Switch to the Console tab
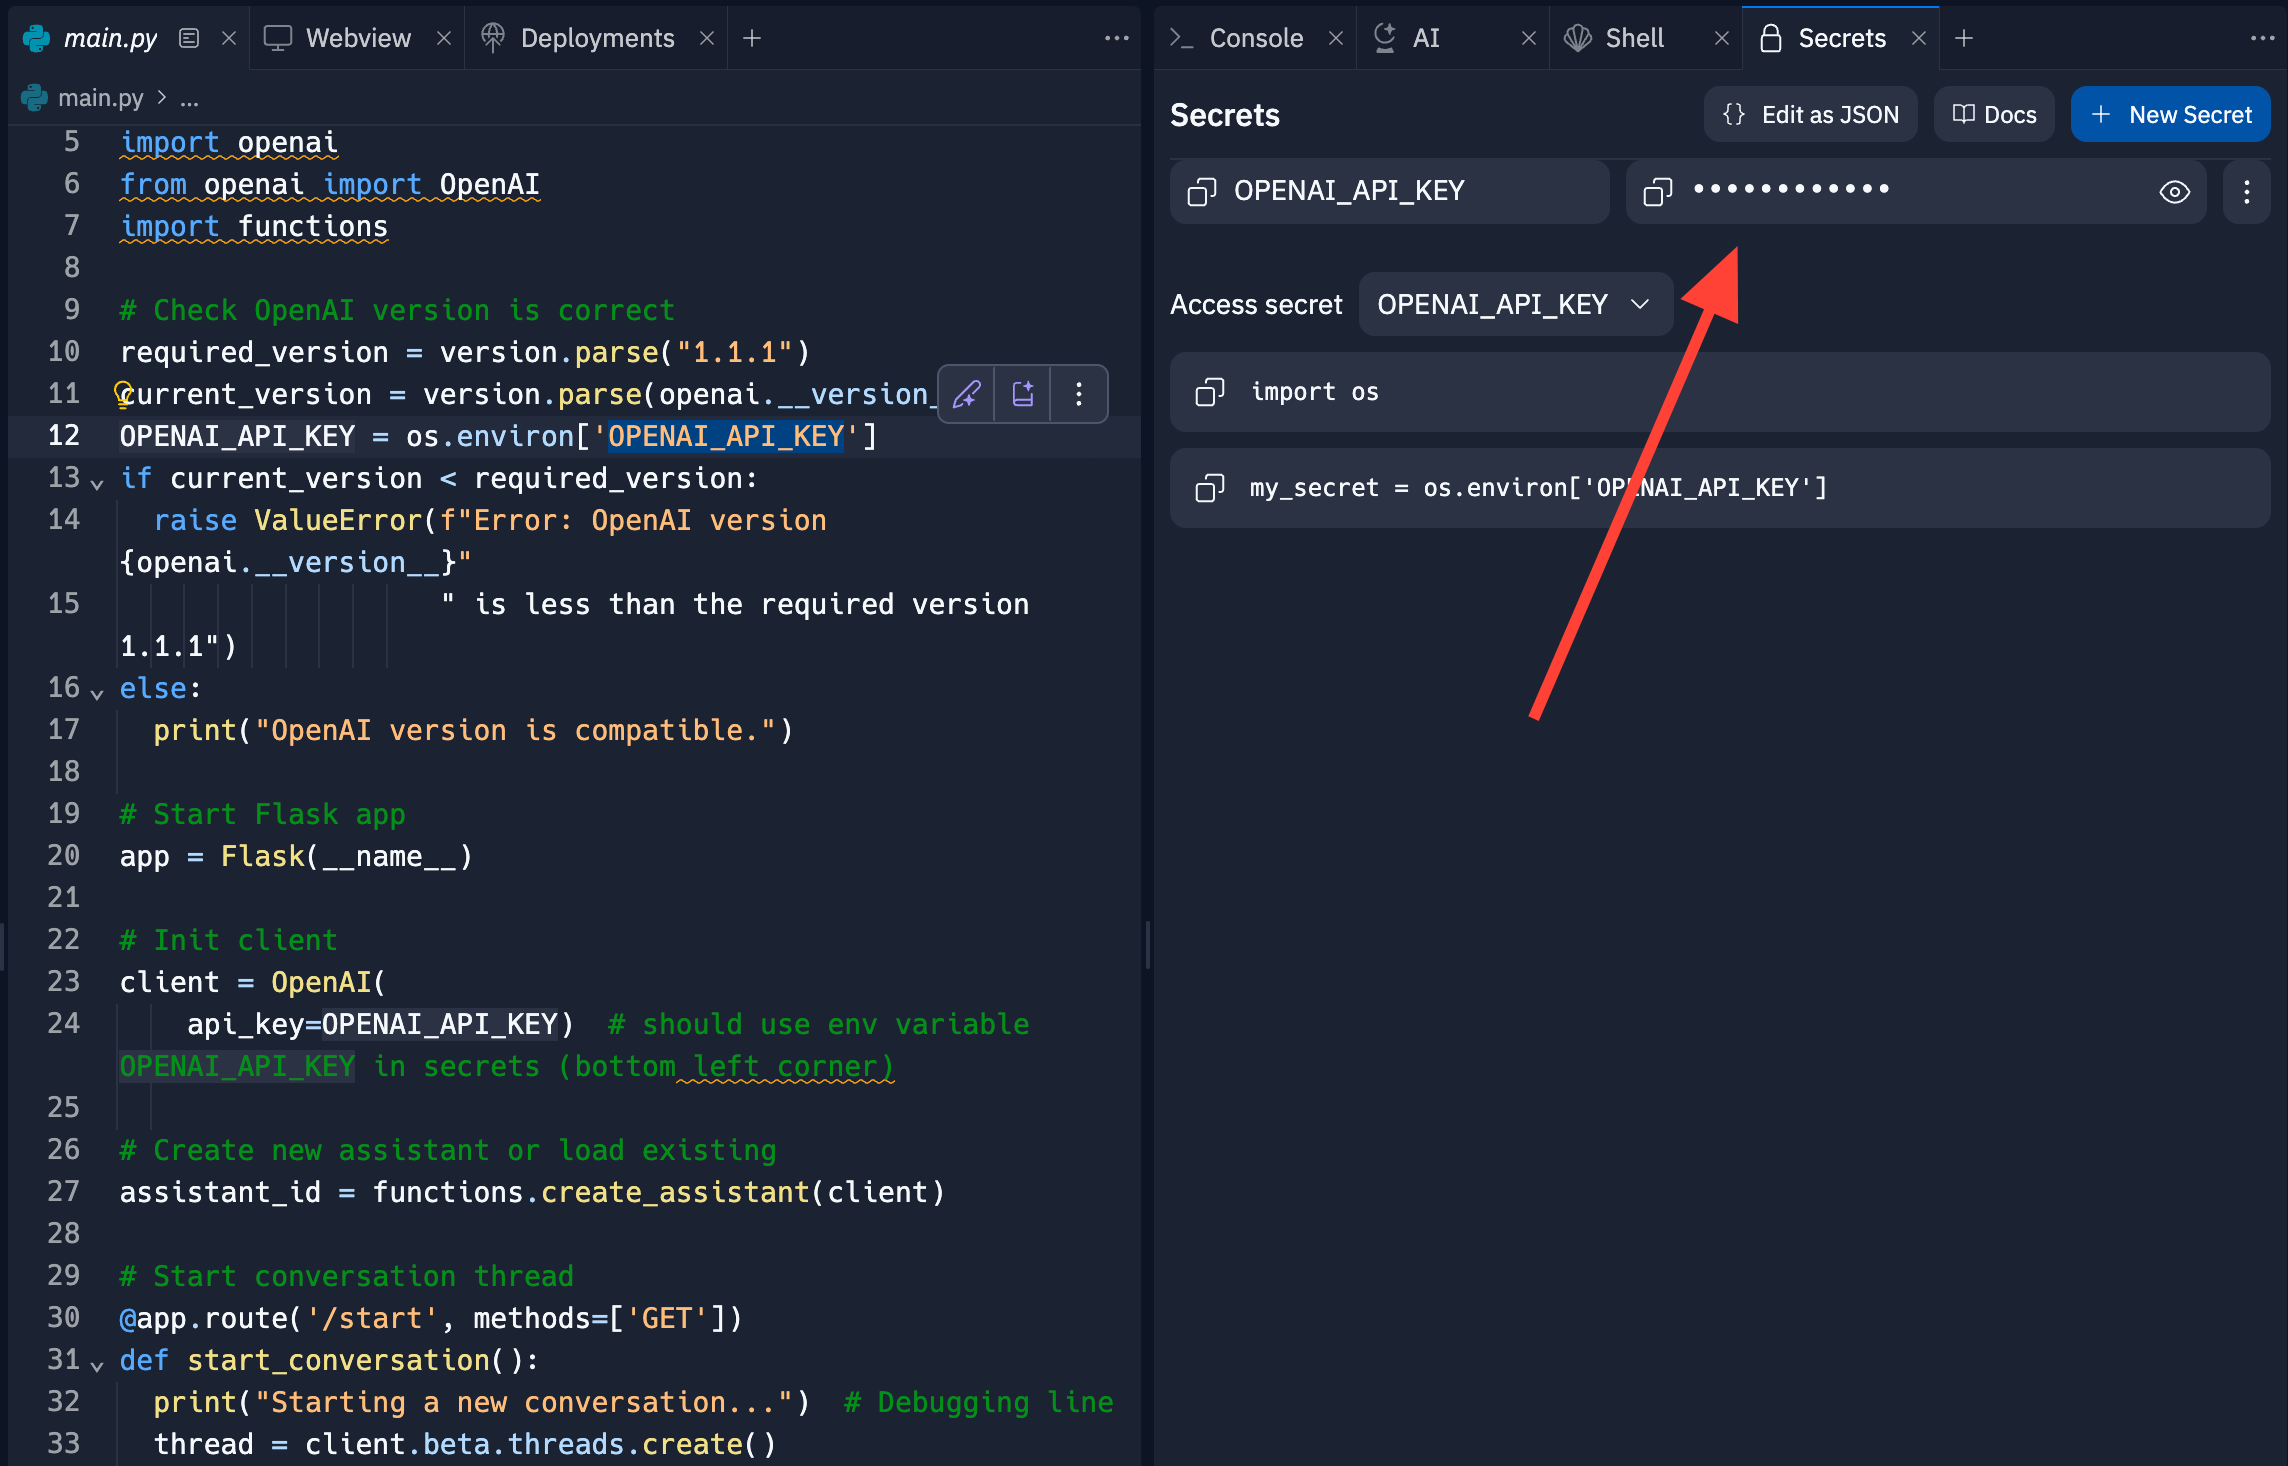 [x=1254, y=38]
